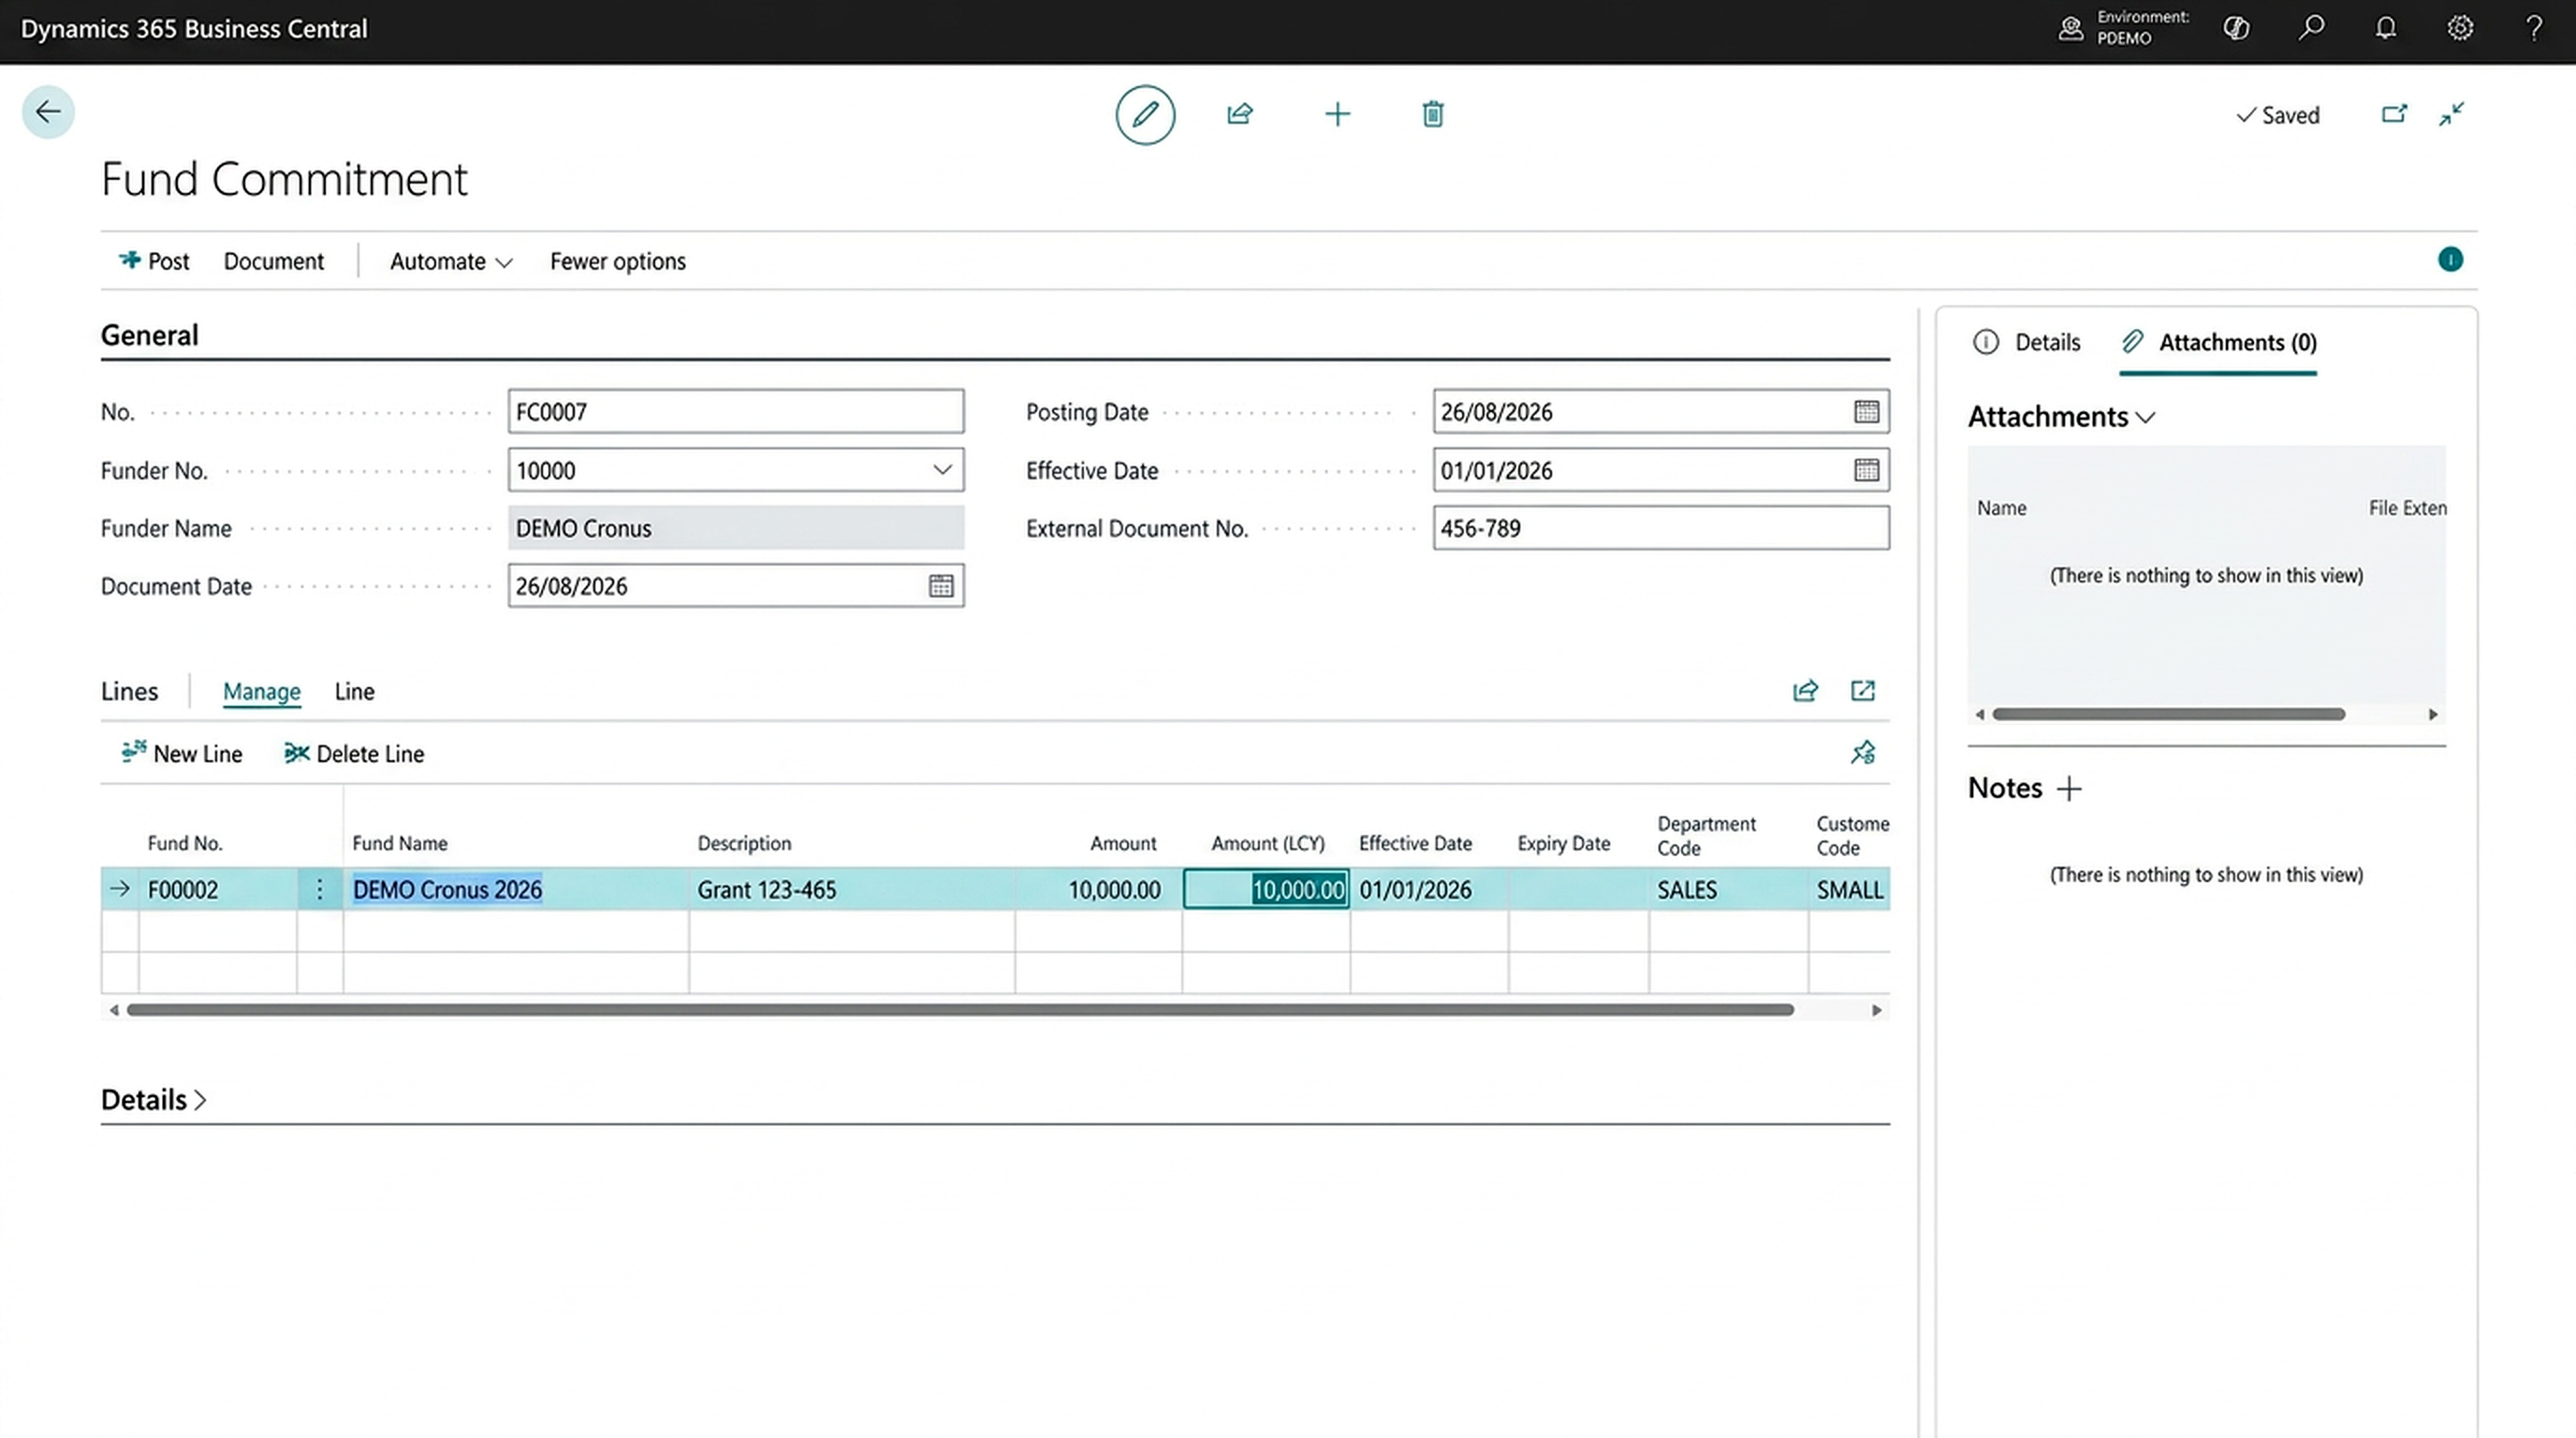Image resolution: width=2576 pixels, height=1438 pixels.
Task: Open the search magnifier in the top bar
Action: coord(2311,28)
